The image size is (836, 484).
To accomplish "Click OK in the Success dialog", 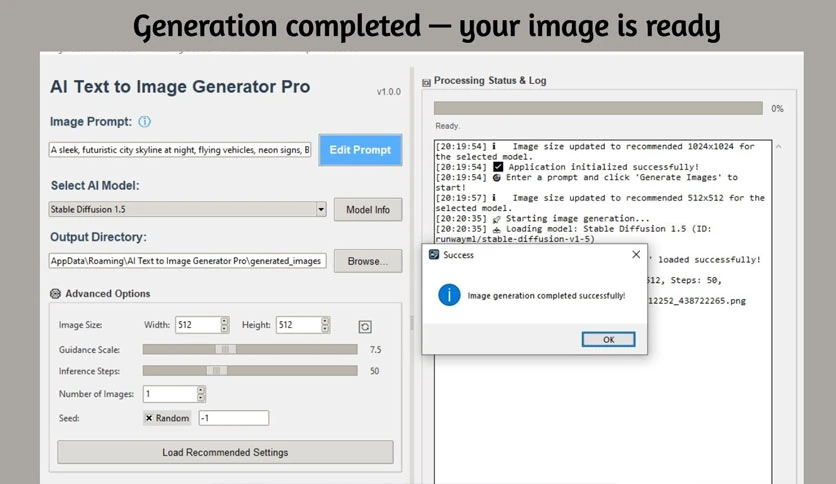I will point(608,340).
